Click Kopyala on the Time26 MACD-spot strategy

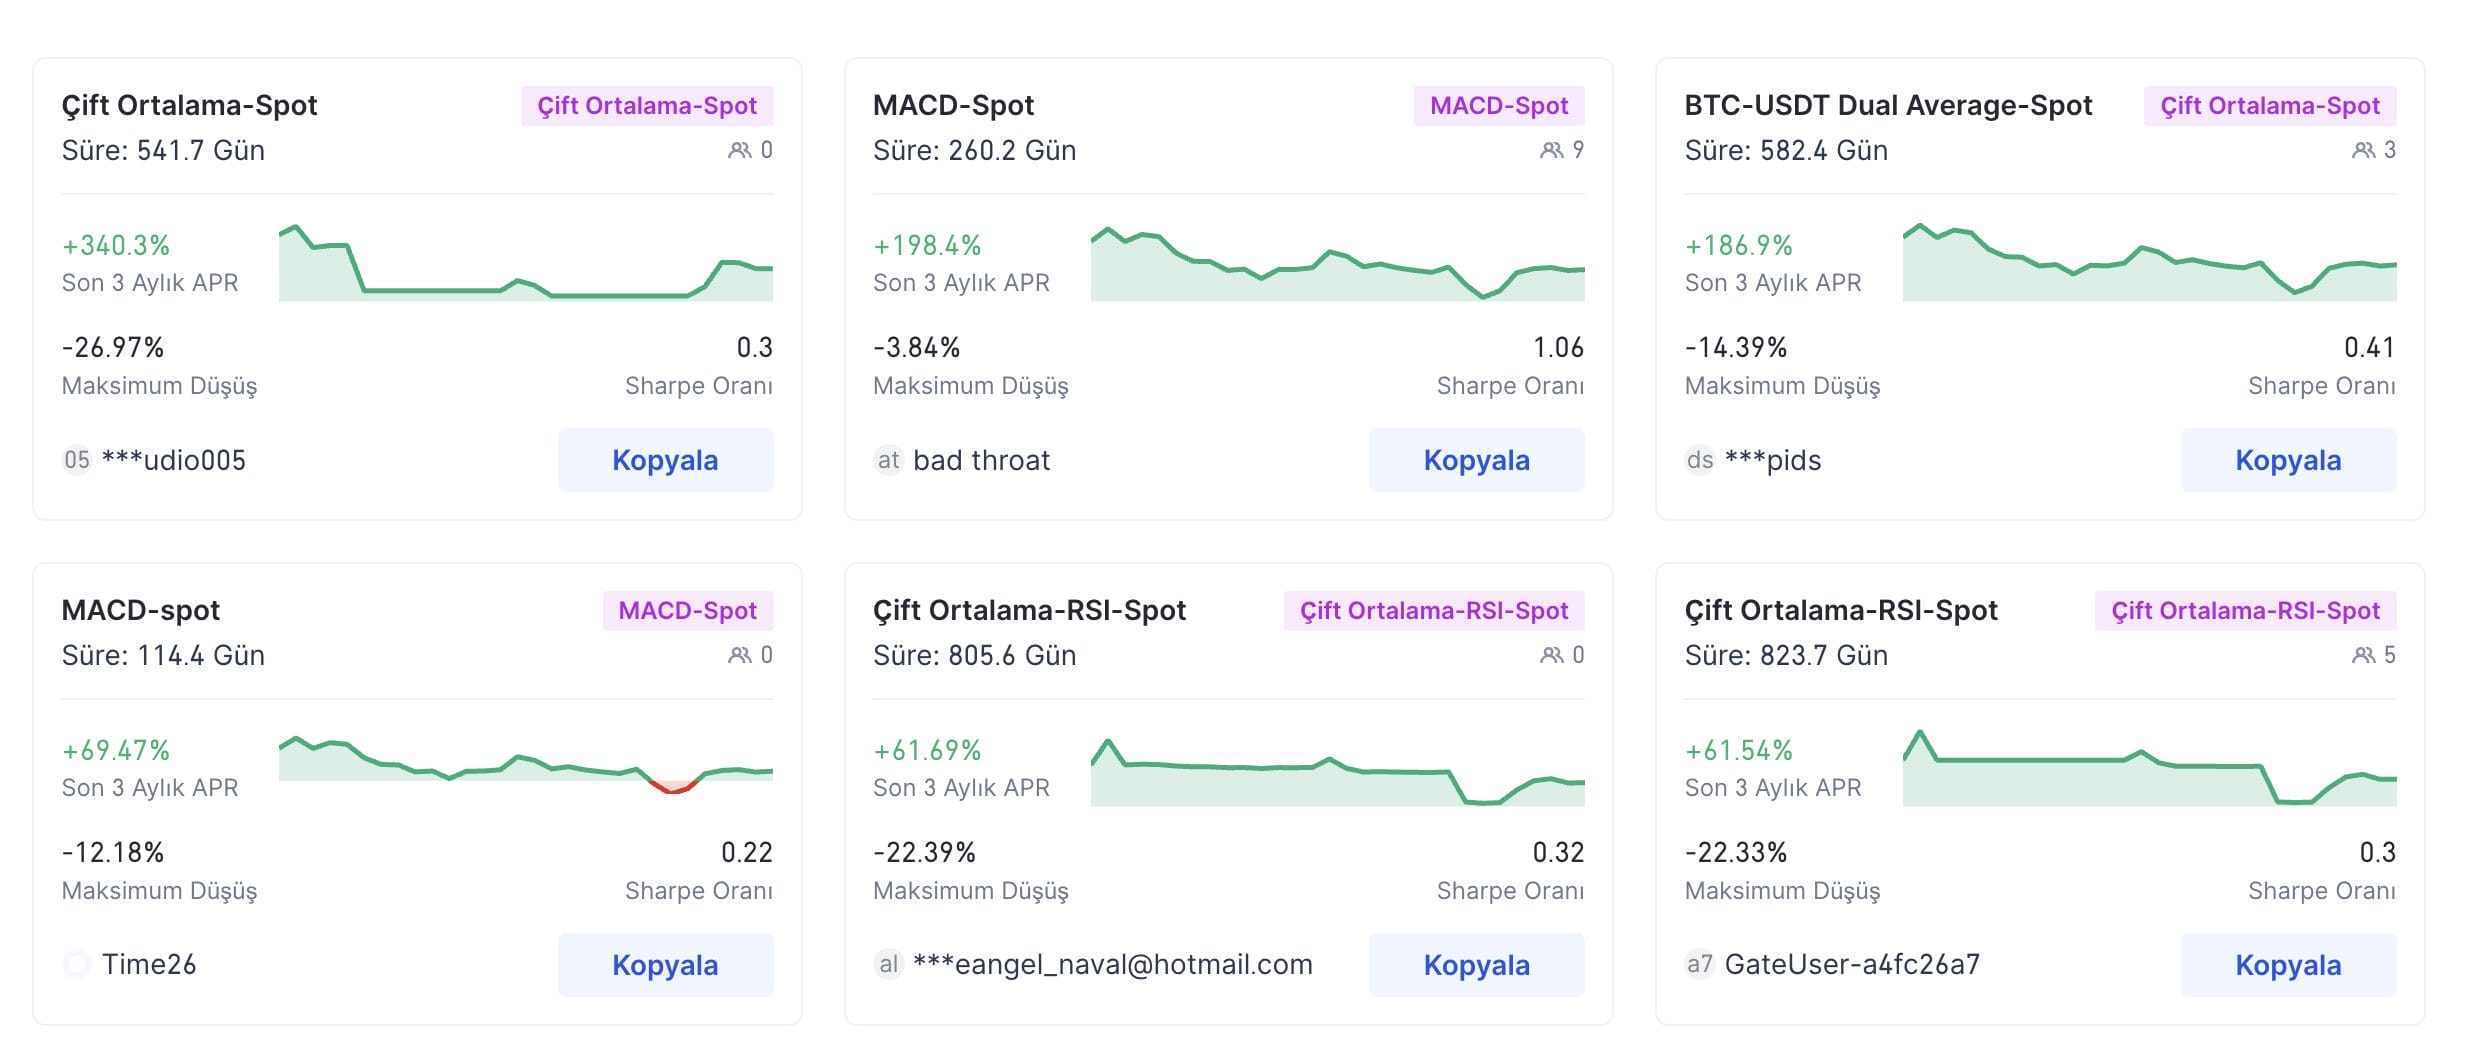[x=665, y=965]
